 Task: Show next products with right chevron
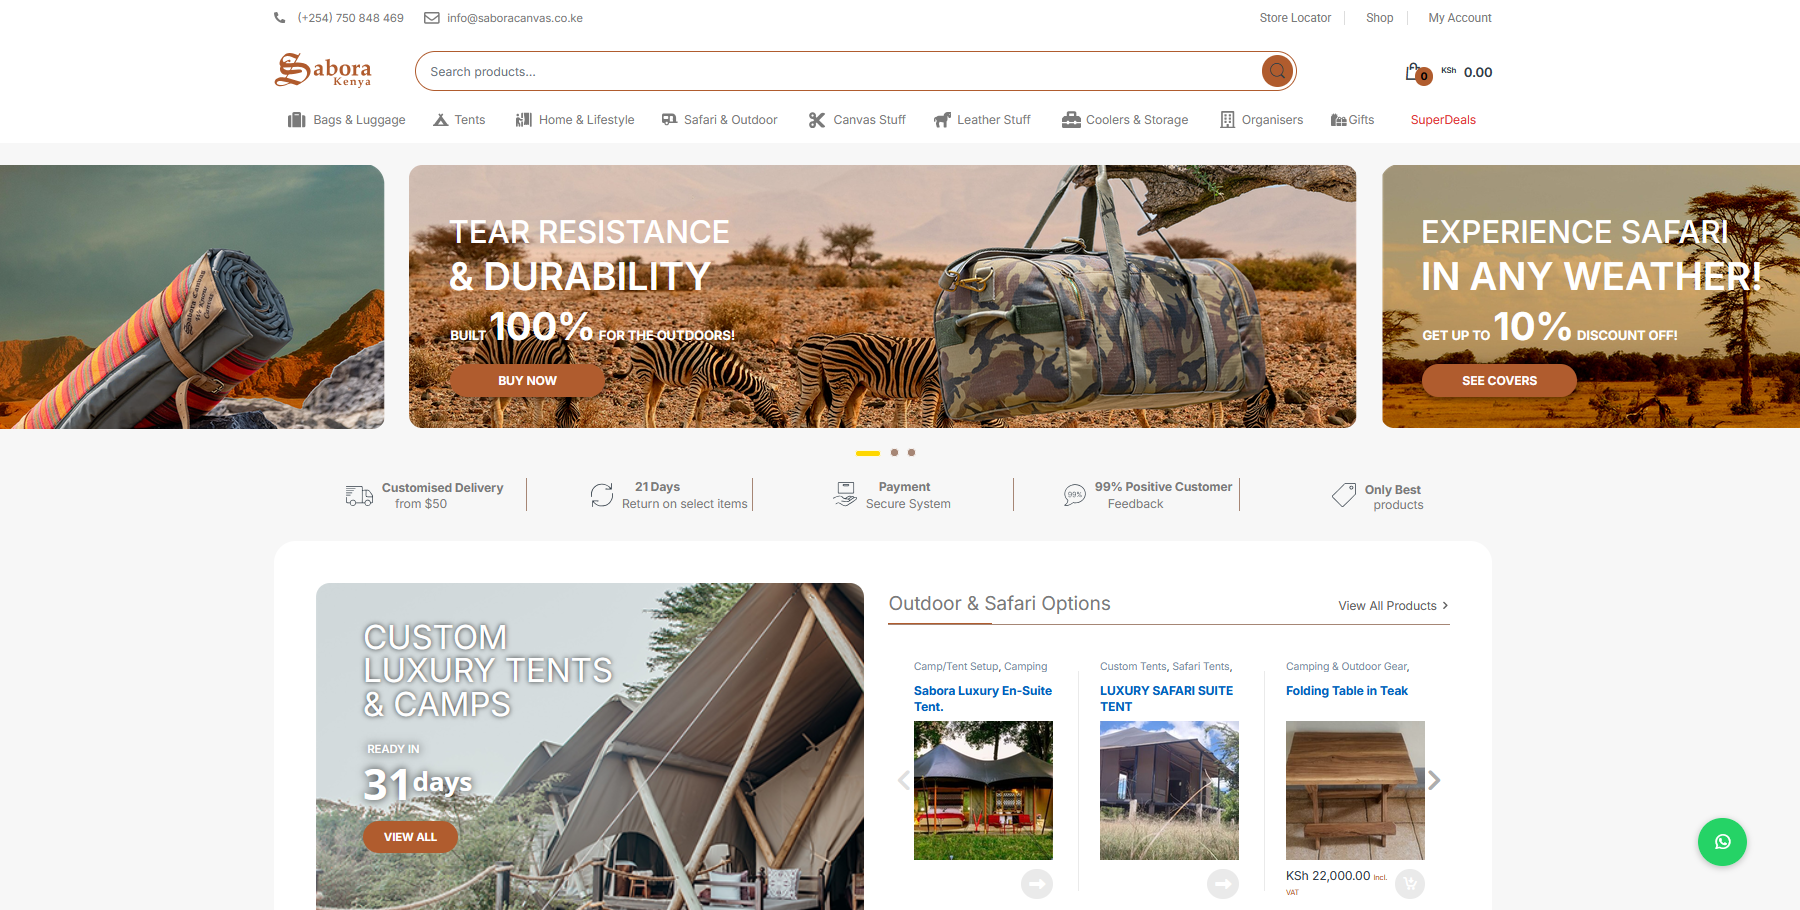click(1434, 780)
